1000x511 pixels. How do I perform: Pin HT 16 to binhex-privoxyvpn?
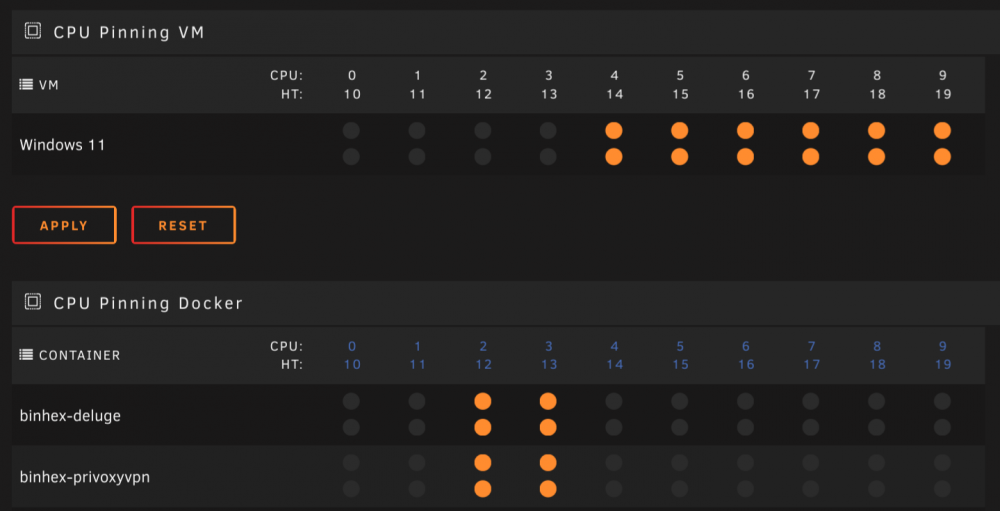pyautogui.click(x=746, y=489)
